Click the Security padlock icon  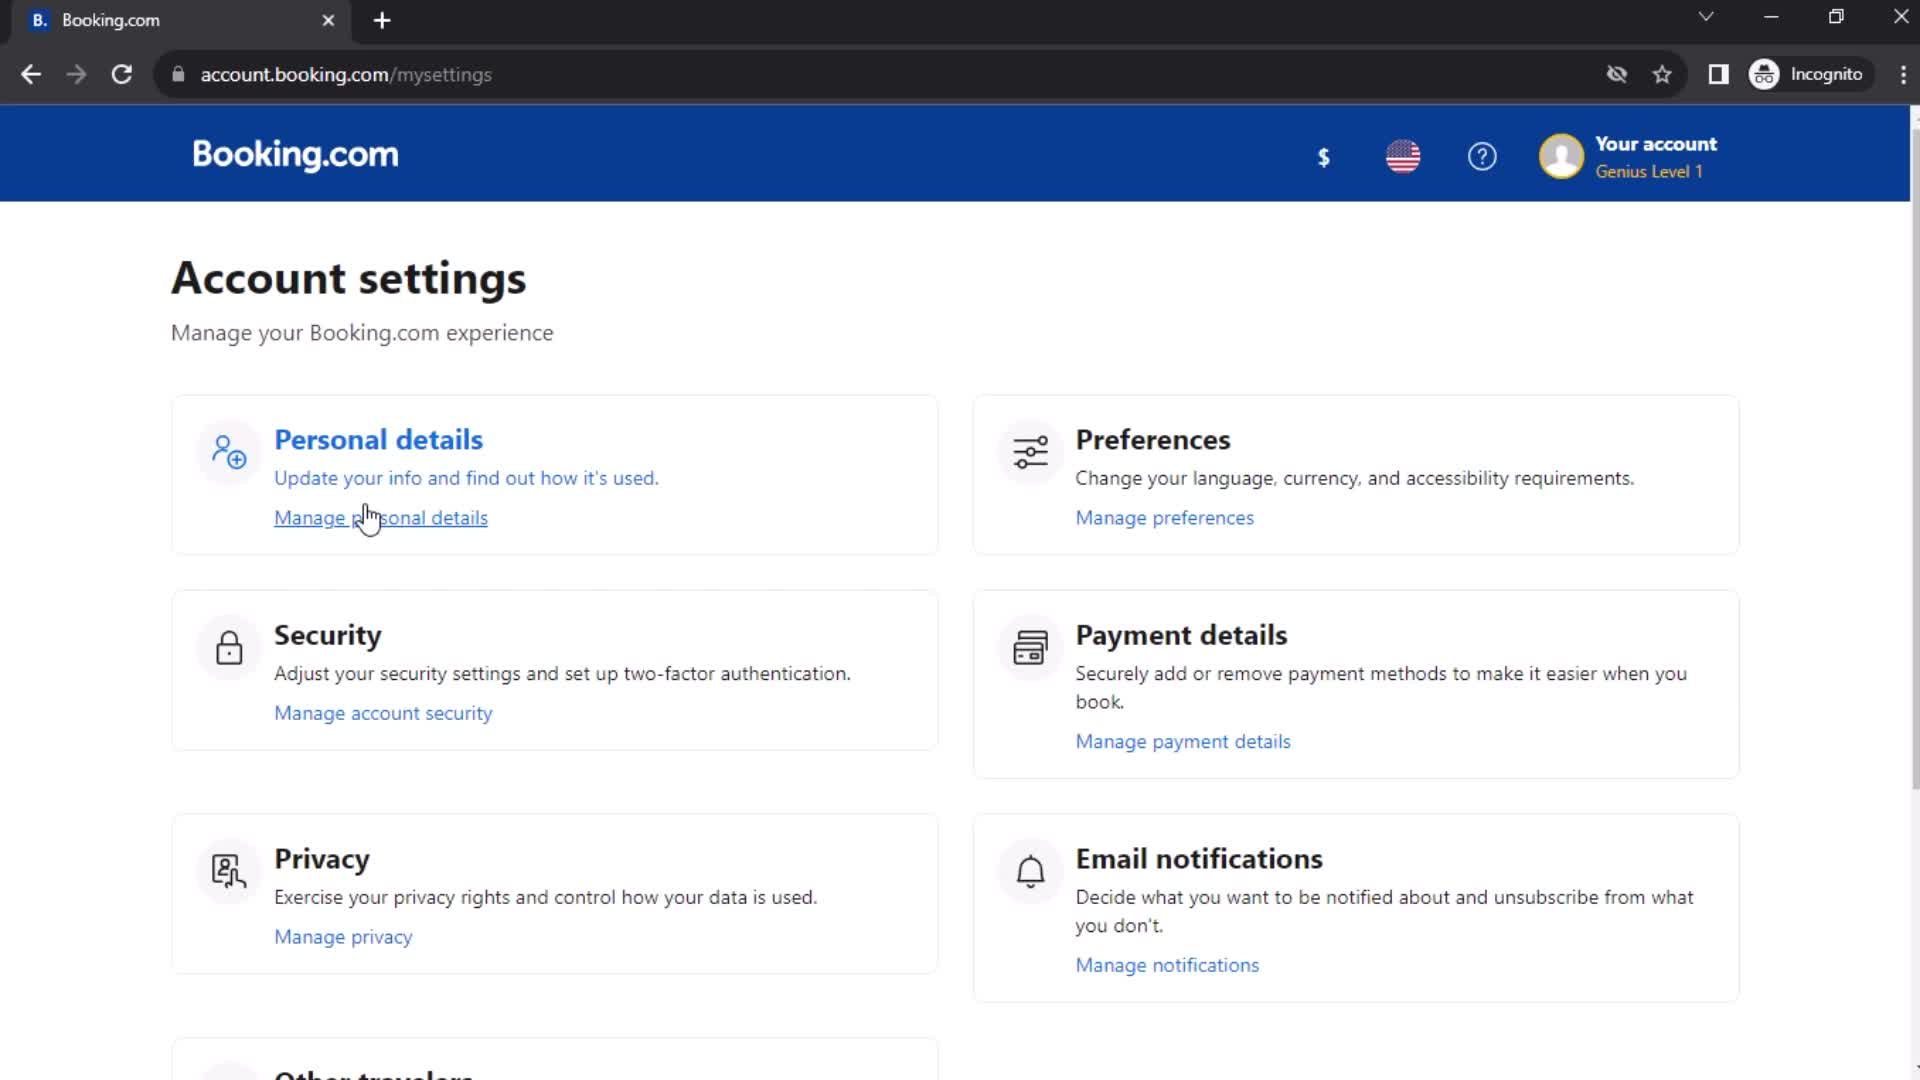(x=229, y=648)
